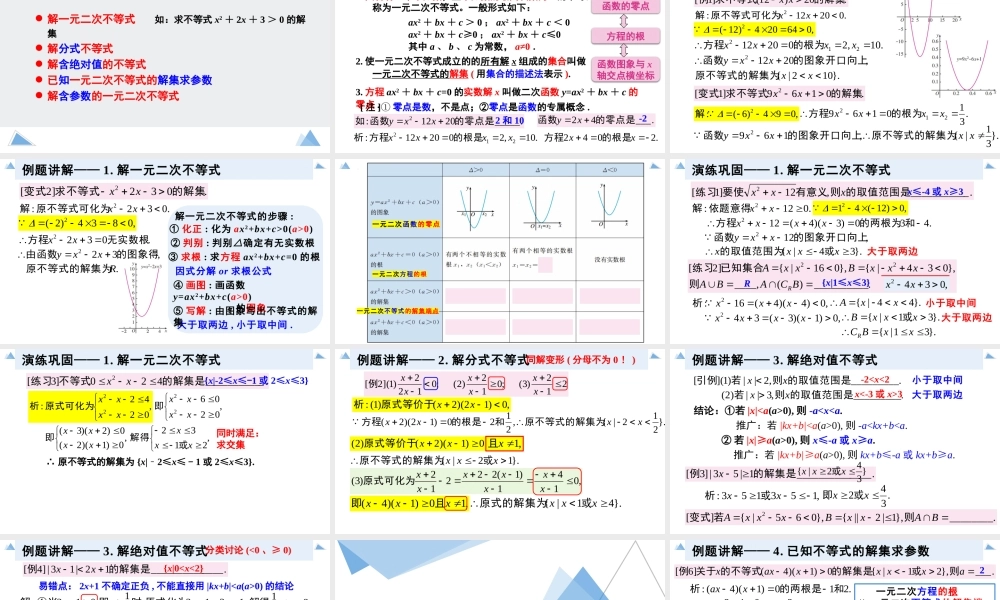Click the Δ>0 table header cell
This screenshot has width=1000, height=600.
(476, 170)
